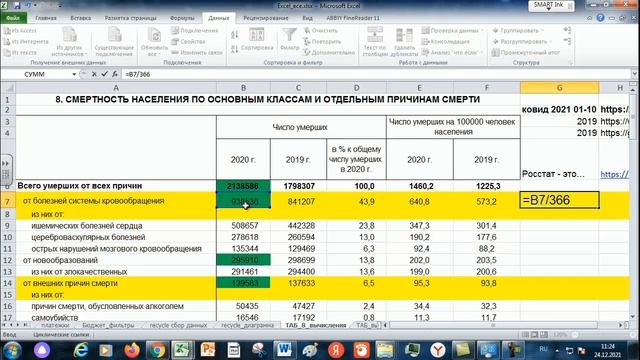This screenshot has height=360, width=640.
Task: Open Advanced filter (Дополнительно)
Action: (x=329, y=53)
